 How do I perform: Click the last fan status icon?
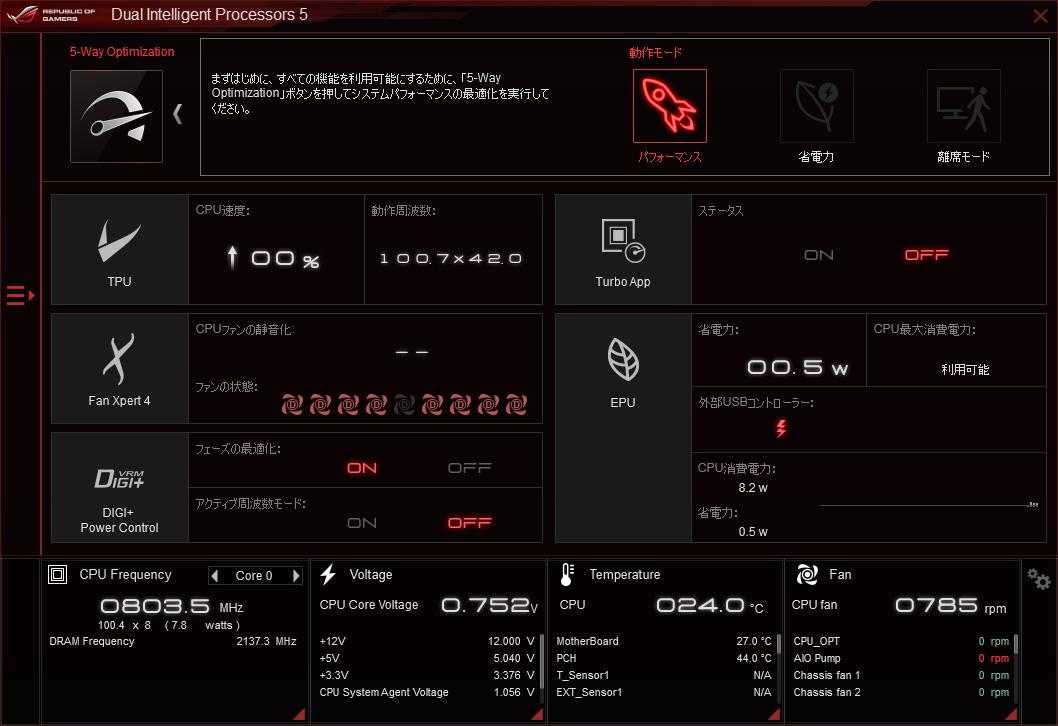point(516,404)
